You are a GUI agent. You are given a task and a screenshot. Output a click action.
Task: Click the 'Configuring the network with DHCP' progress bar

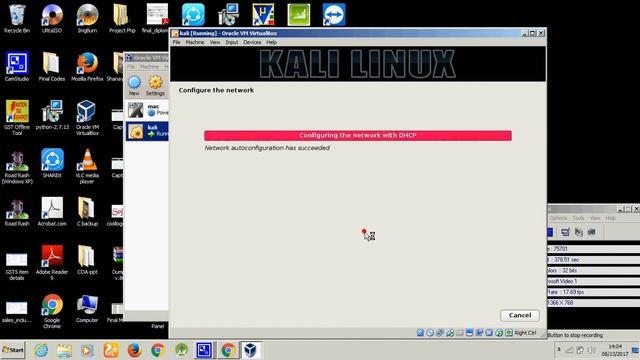click(x=358, y=136)
